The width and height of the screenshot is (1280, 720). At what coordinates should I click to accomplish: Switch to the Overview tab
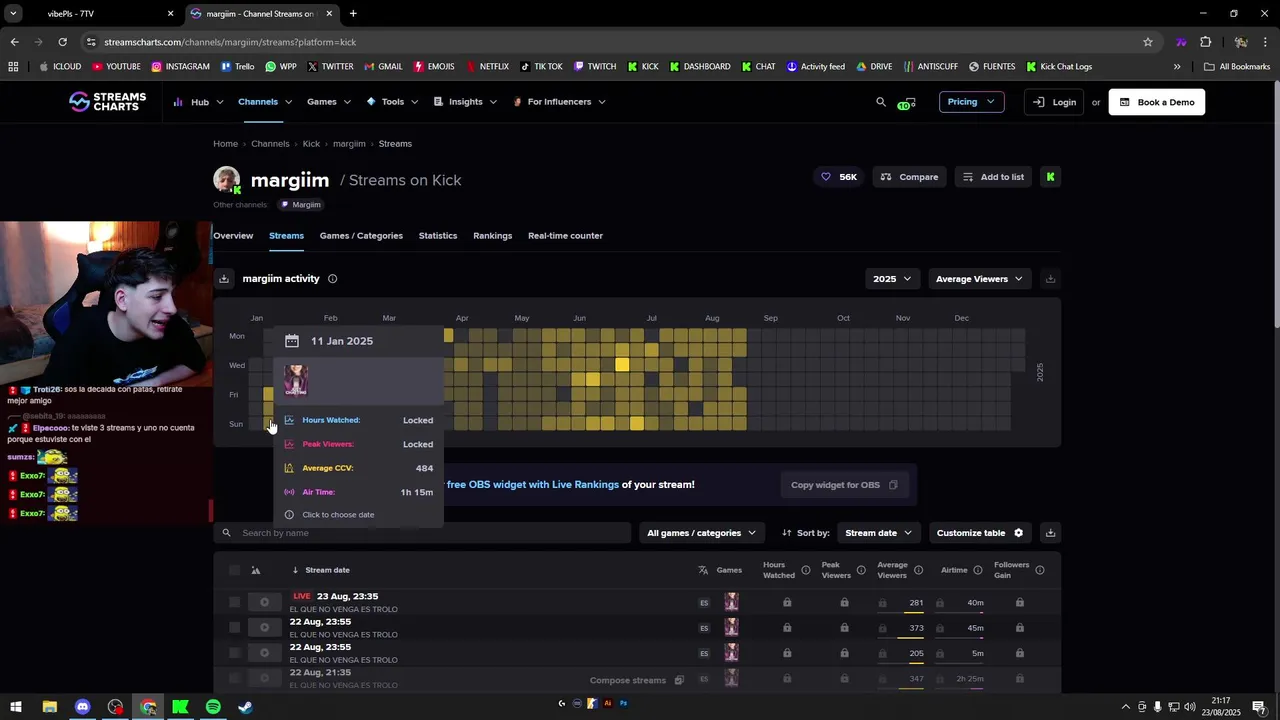(233, 236)
